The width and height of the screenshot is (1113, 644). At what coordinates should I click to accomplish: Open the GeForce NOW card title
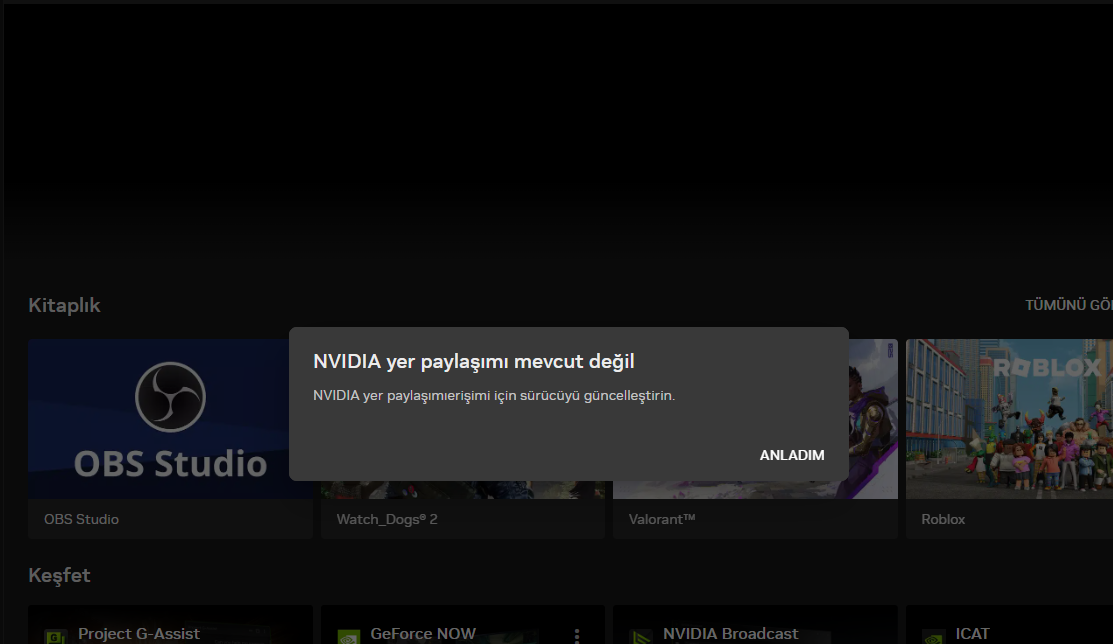423,633
